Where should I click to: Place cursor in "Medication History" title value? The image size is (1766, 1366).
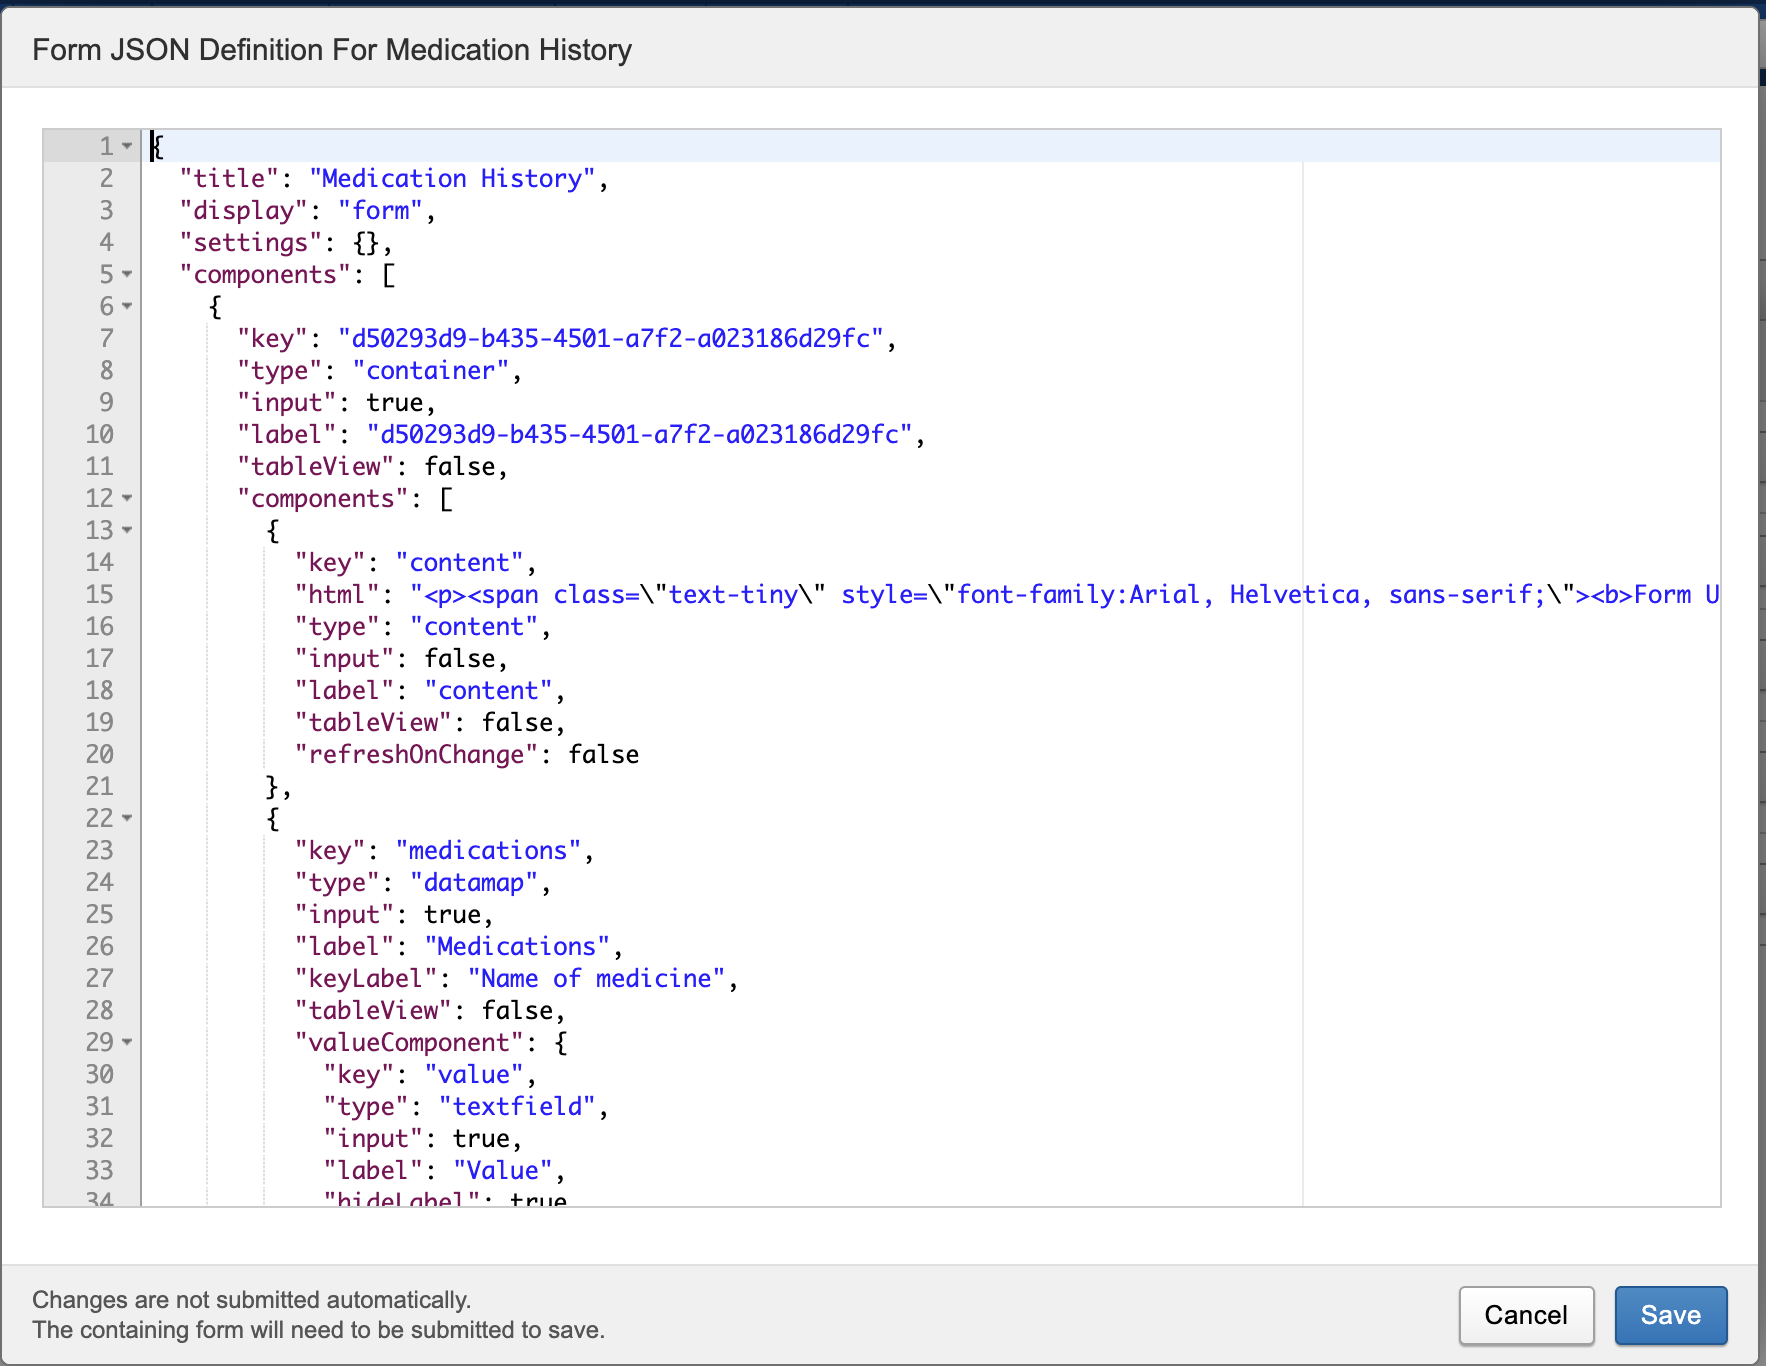point(452,179)
